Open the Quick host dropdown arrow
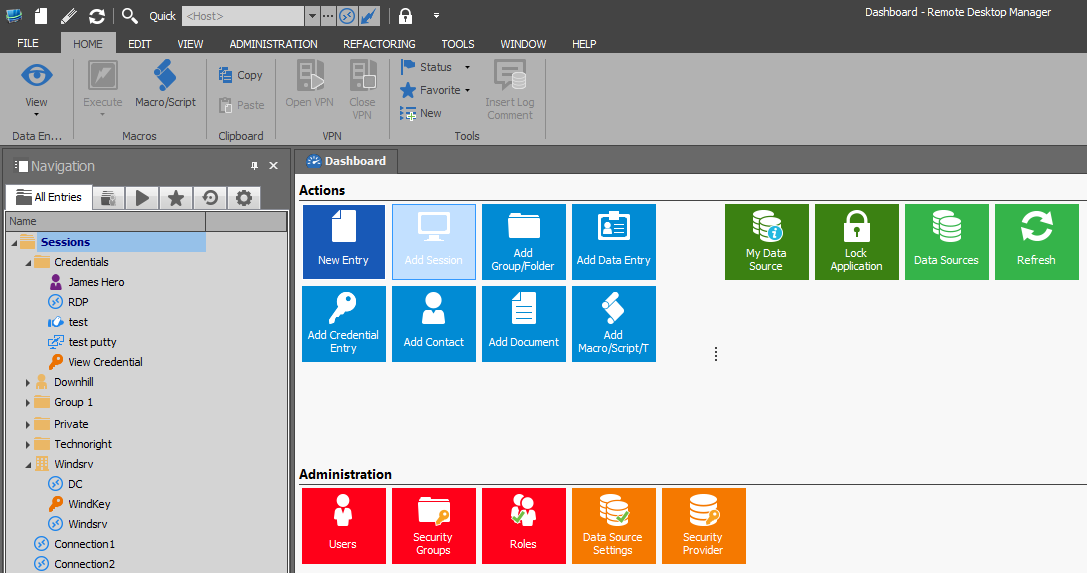 (x=312, y=15)
